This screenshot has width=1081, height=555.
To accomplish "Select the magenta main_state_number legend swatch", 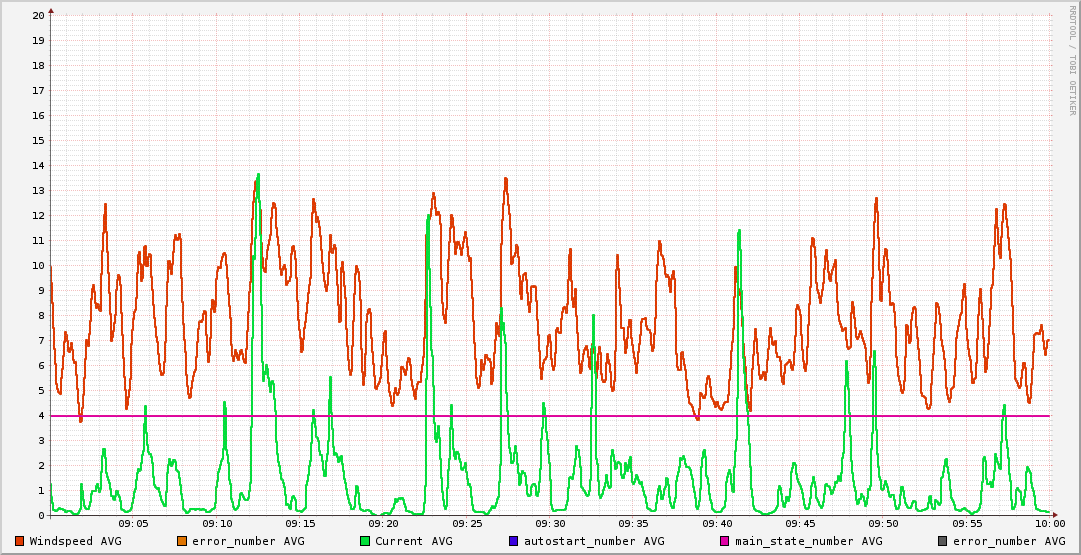I will click(725, 541).
